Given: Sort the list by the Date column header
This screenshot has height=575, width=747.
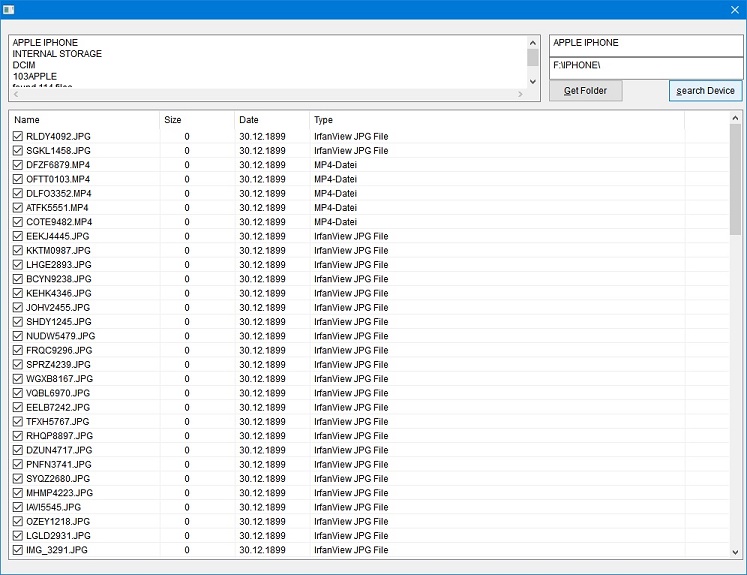Looking at the screenshot, I should click(x=272, y=120).
